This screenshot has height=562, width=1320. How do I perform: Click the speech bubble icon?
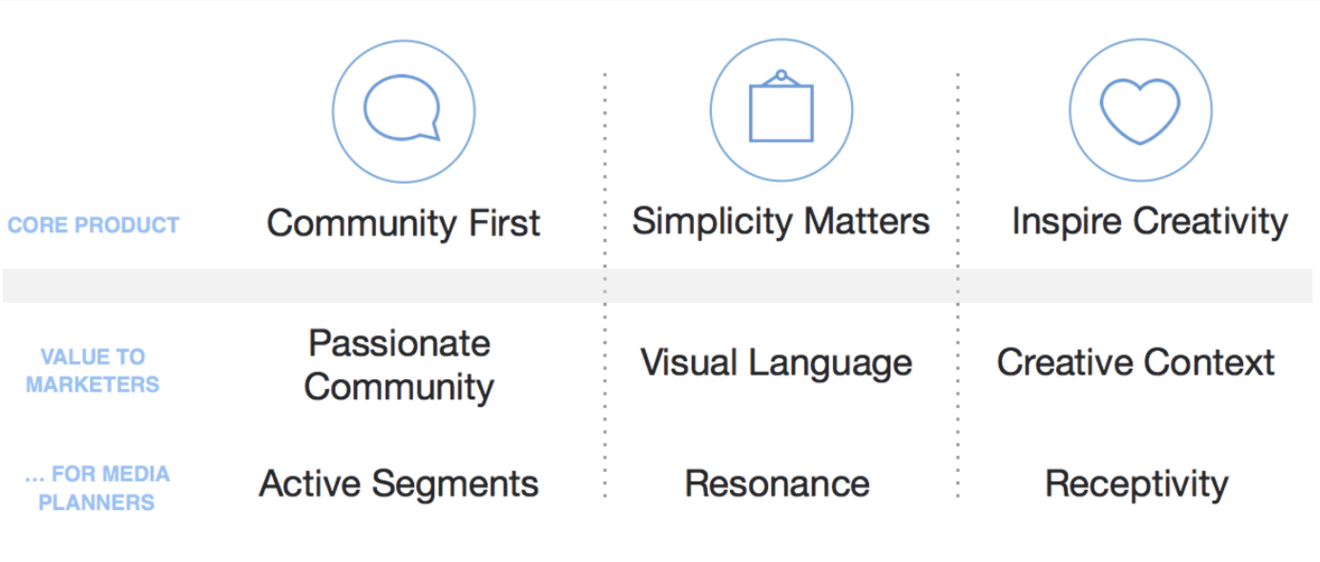pos(403,108)
